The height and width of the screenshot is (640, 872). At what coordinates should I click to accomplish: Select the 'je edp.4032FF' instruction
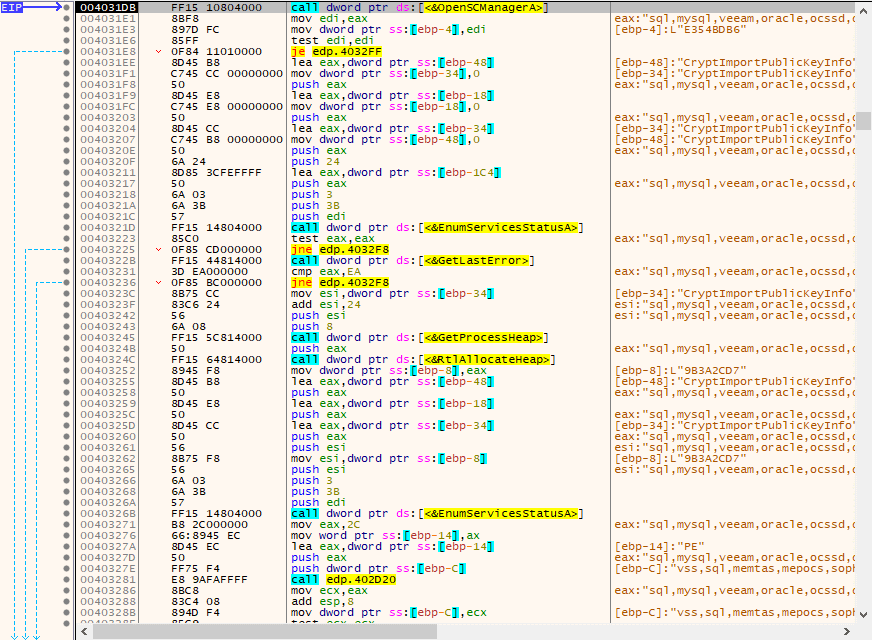336,51
